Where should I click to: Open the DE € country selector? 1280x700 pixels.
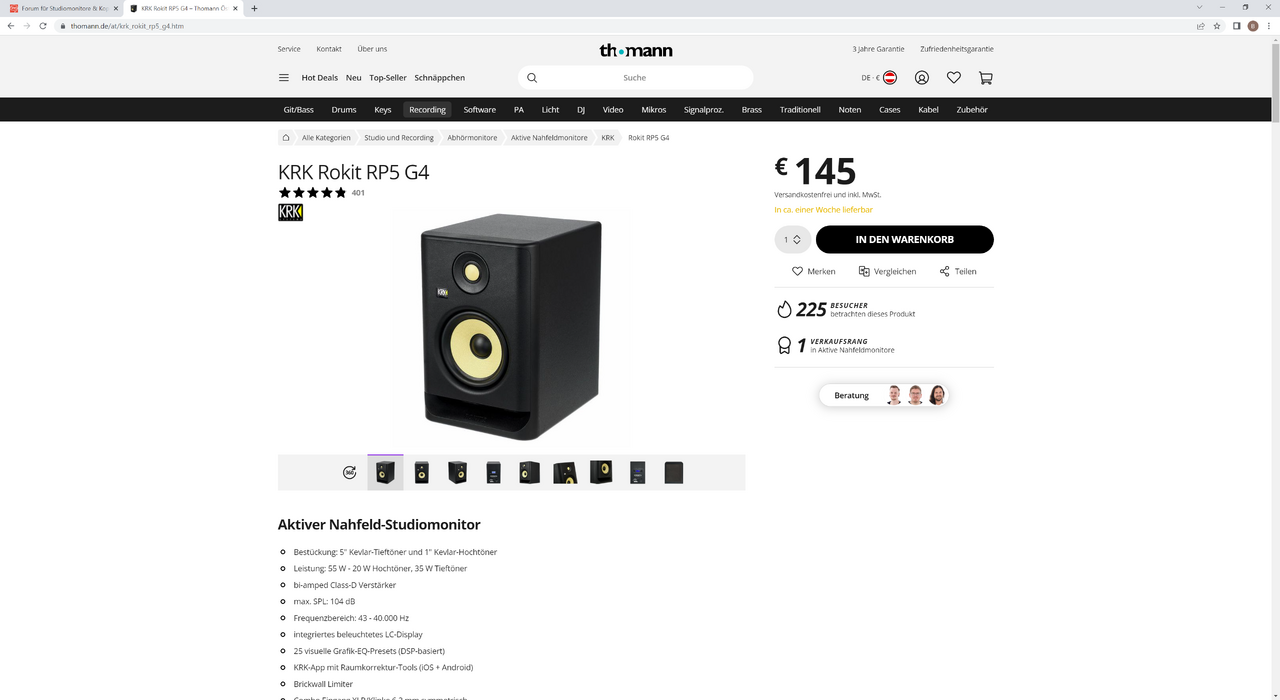click(878, 78)
